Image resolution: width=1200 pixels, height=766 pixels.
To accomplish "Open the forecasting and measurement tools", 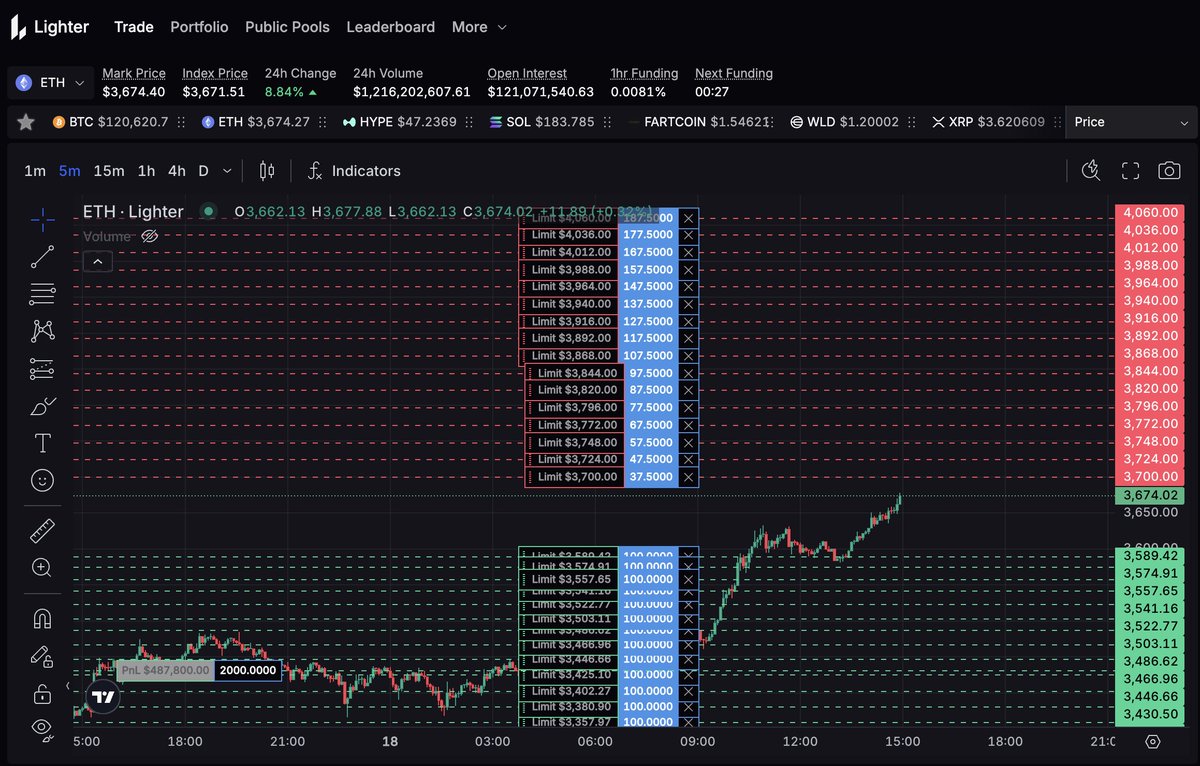I will click(42, 368).
